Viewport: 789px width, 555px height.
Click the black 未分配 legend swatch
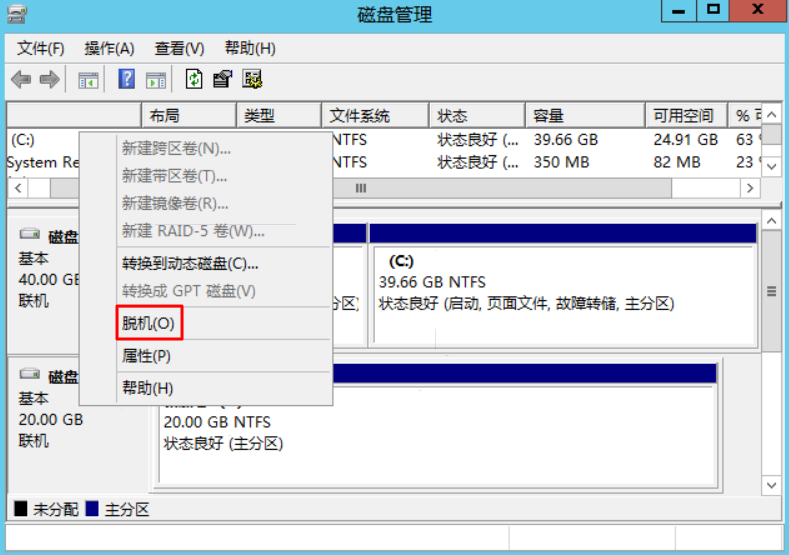point(21,509)
